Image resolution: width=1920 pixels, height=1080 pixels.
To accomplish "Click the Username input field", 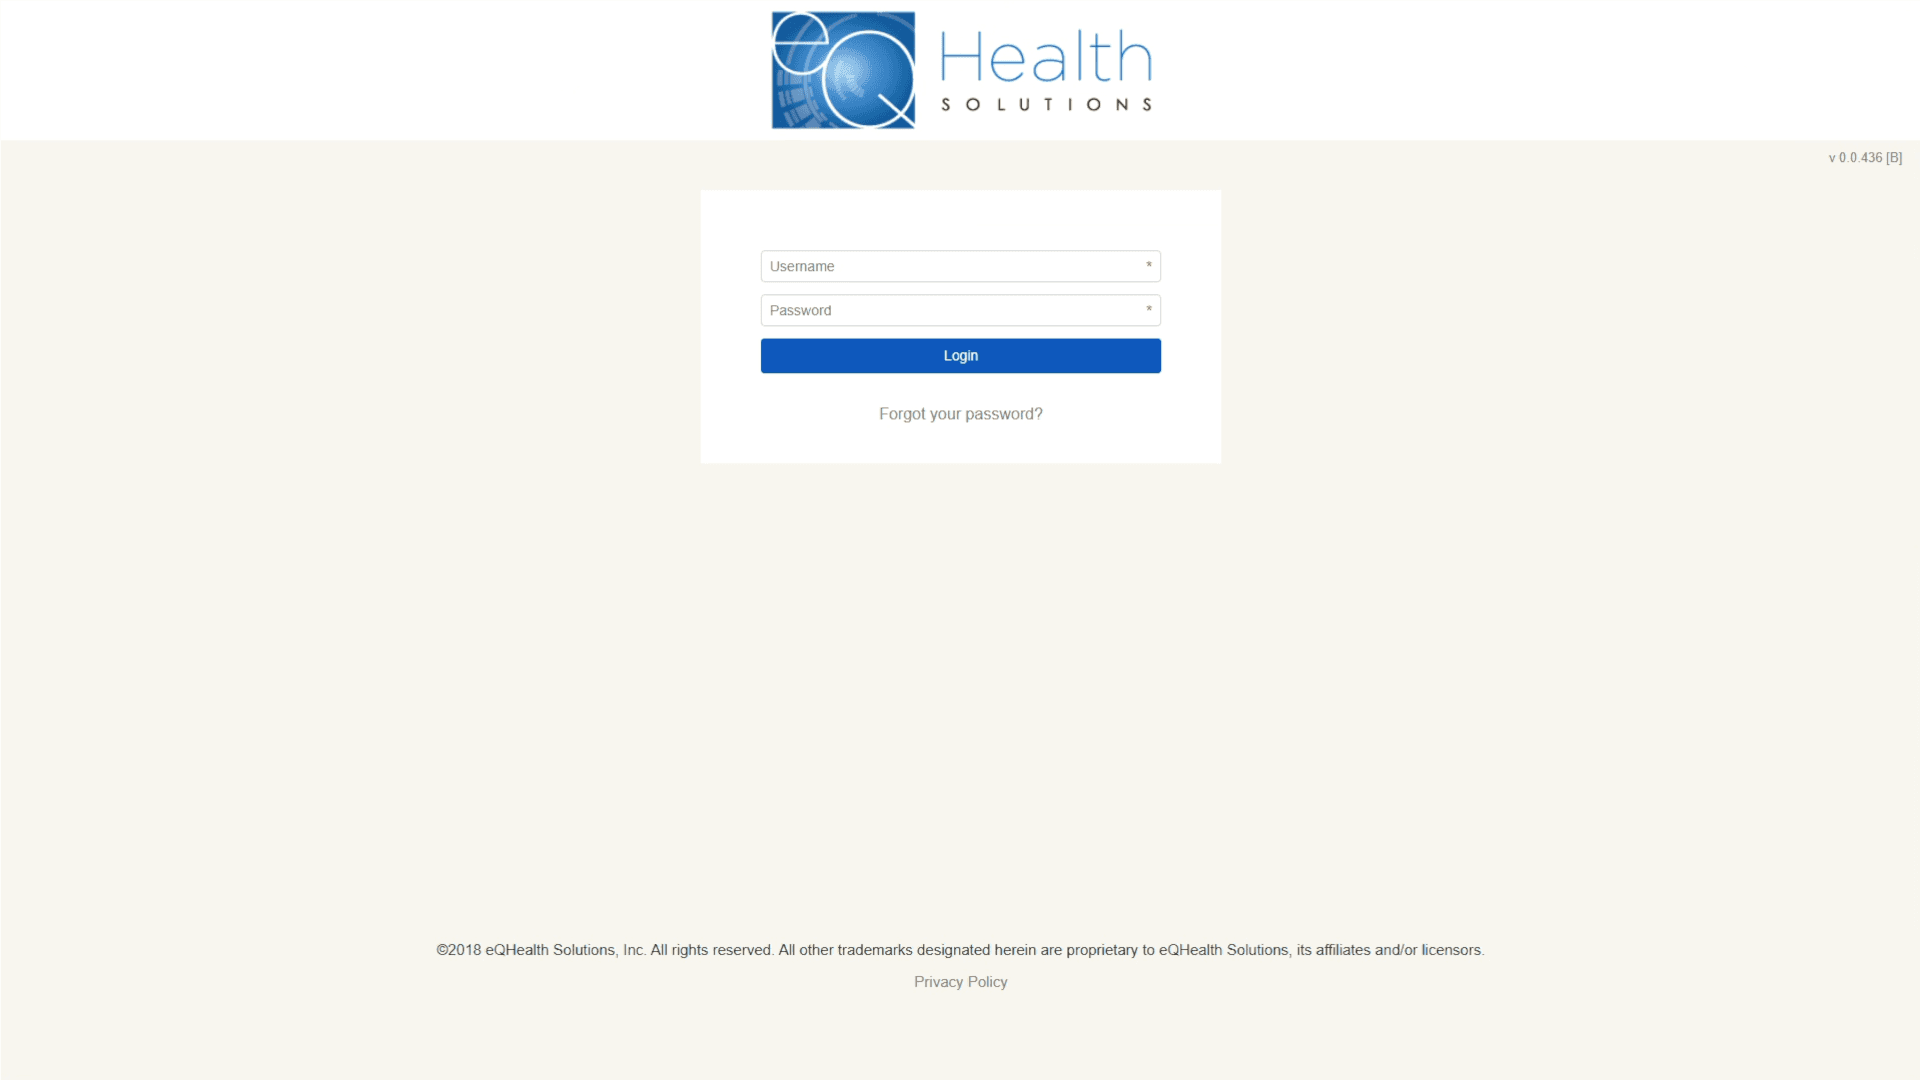I will pos(960,265).
